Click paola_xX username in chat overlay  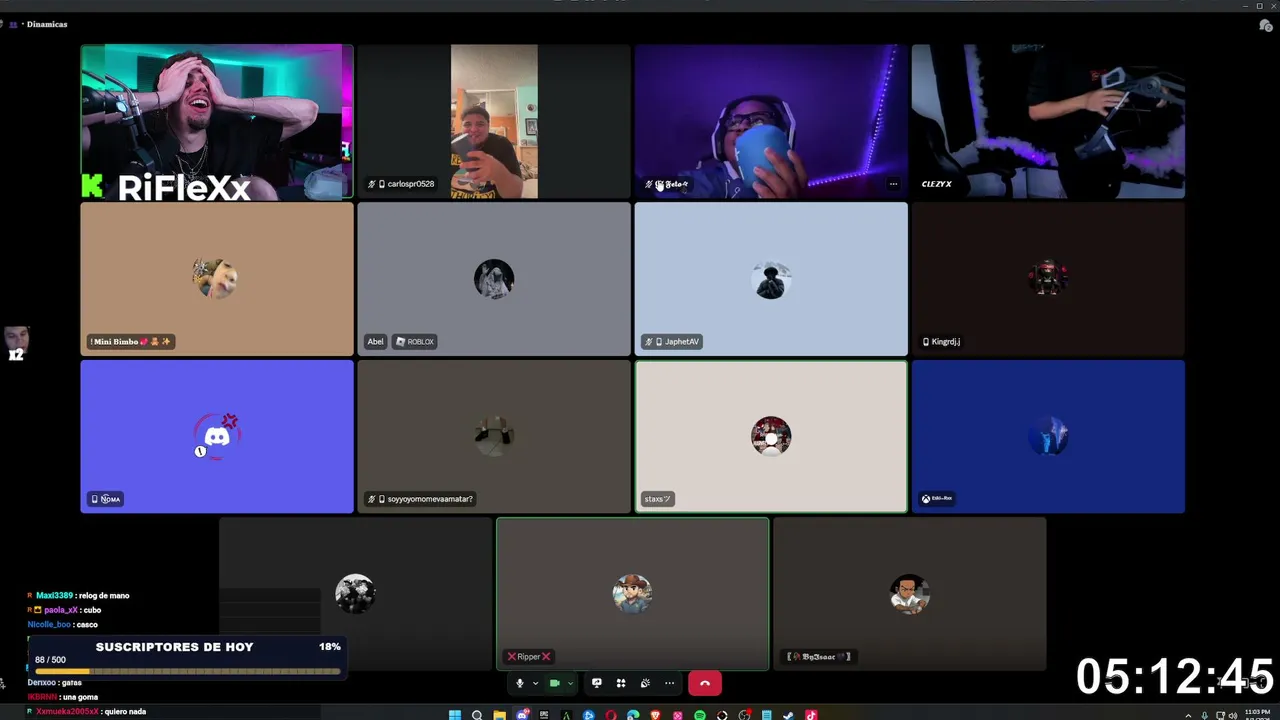click(x=61, y=610)
